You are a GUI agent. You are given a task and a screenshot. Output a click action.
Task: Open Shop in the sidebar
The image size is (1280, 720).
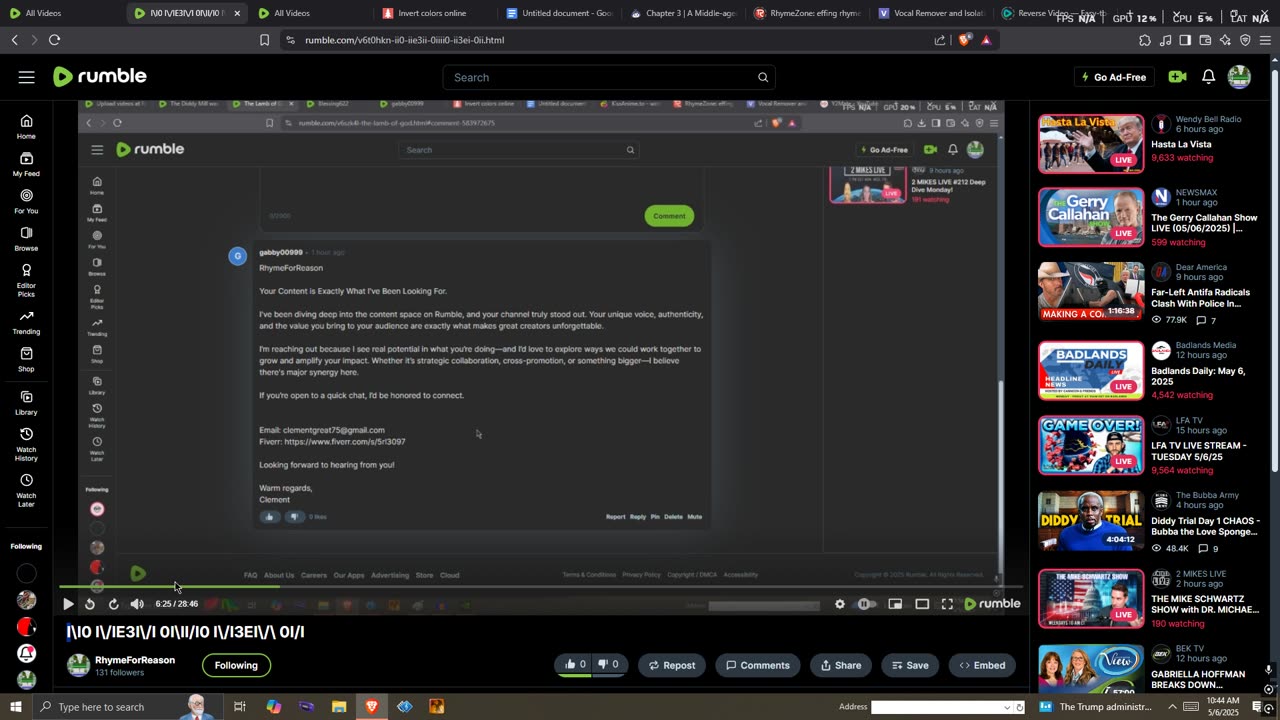26,360
